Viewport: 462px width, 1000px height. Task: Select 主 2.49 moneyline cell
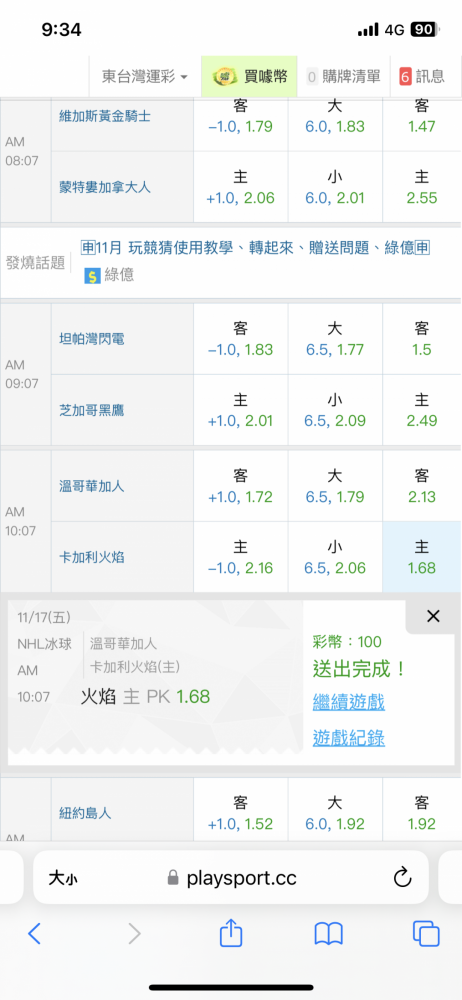point(422,410)
